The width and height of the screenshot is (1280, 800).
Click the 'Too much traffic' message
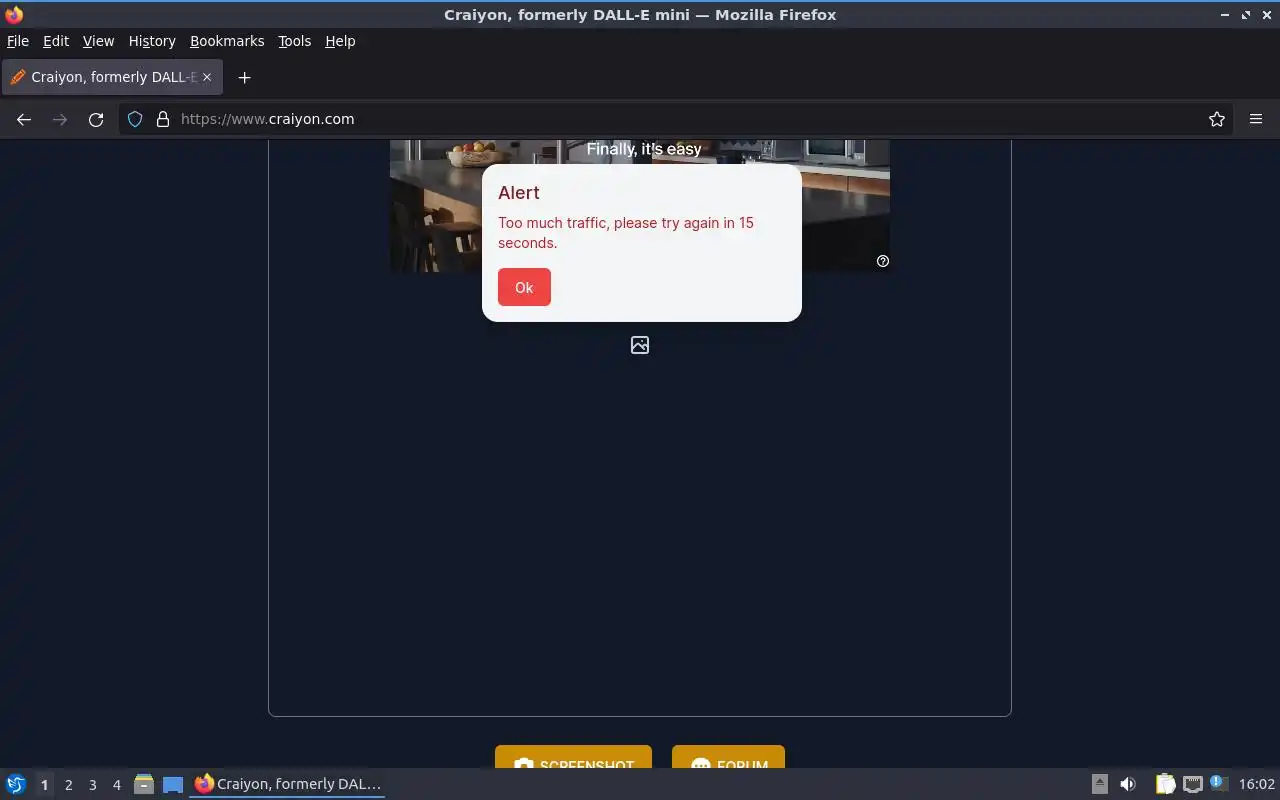626,232
